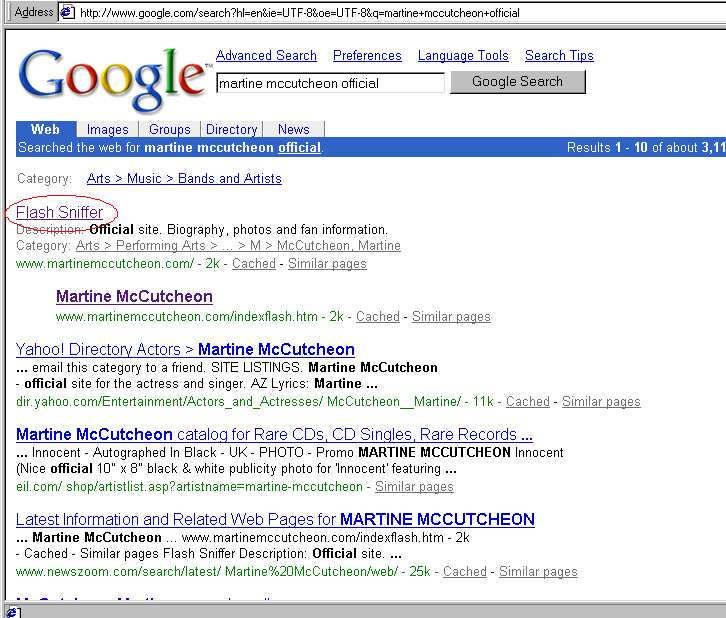
Task: Click 'Official site. Biography, photos' description text
Action: [x=238, y=230]
